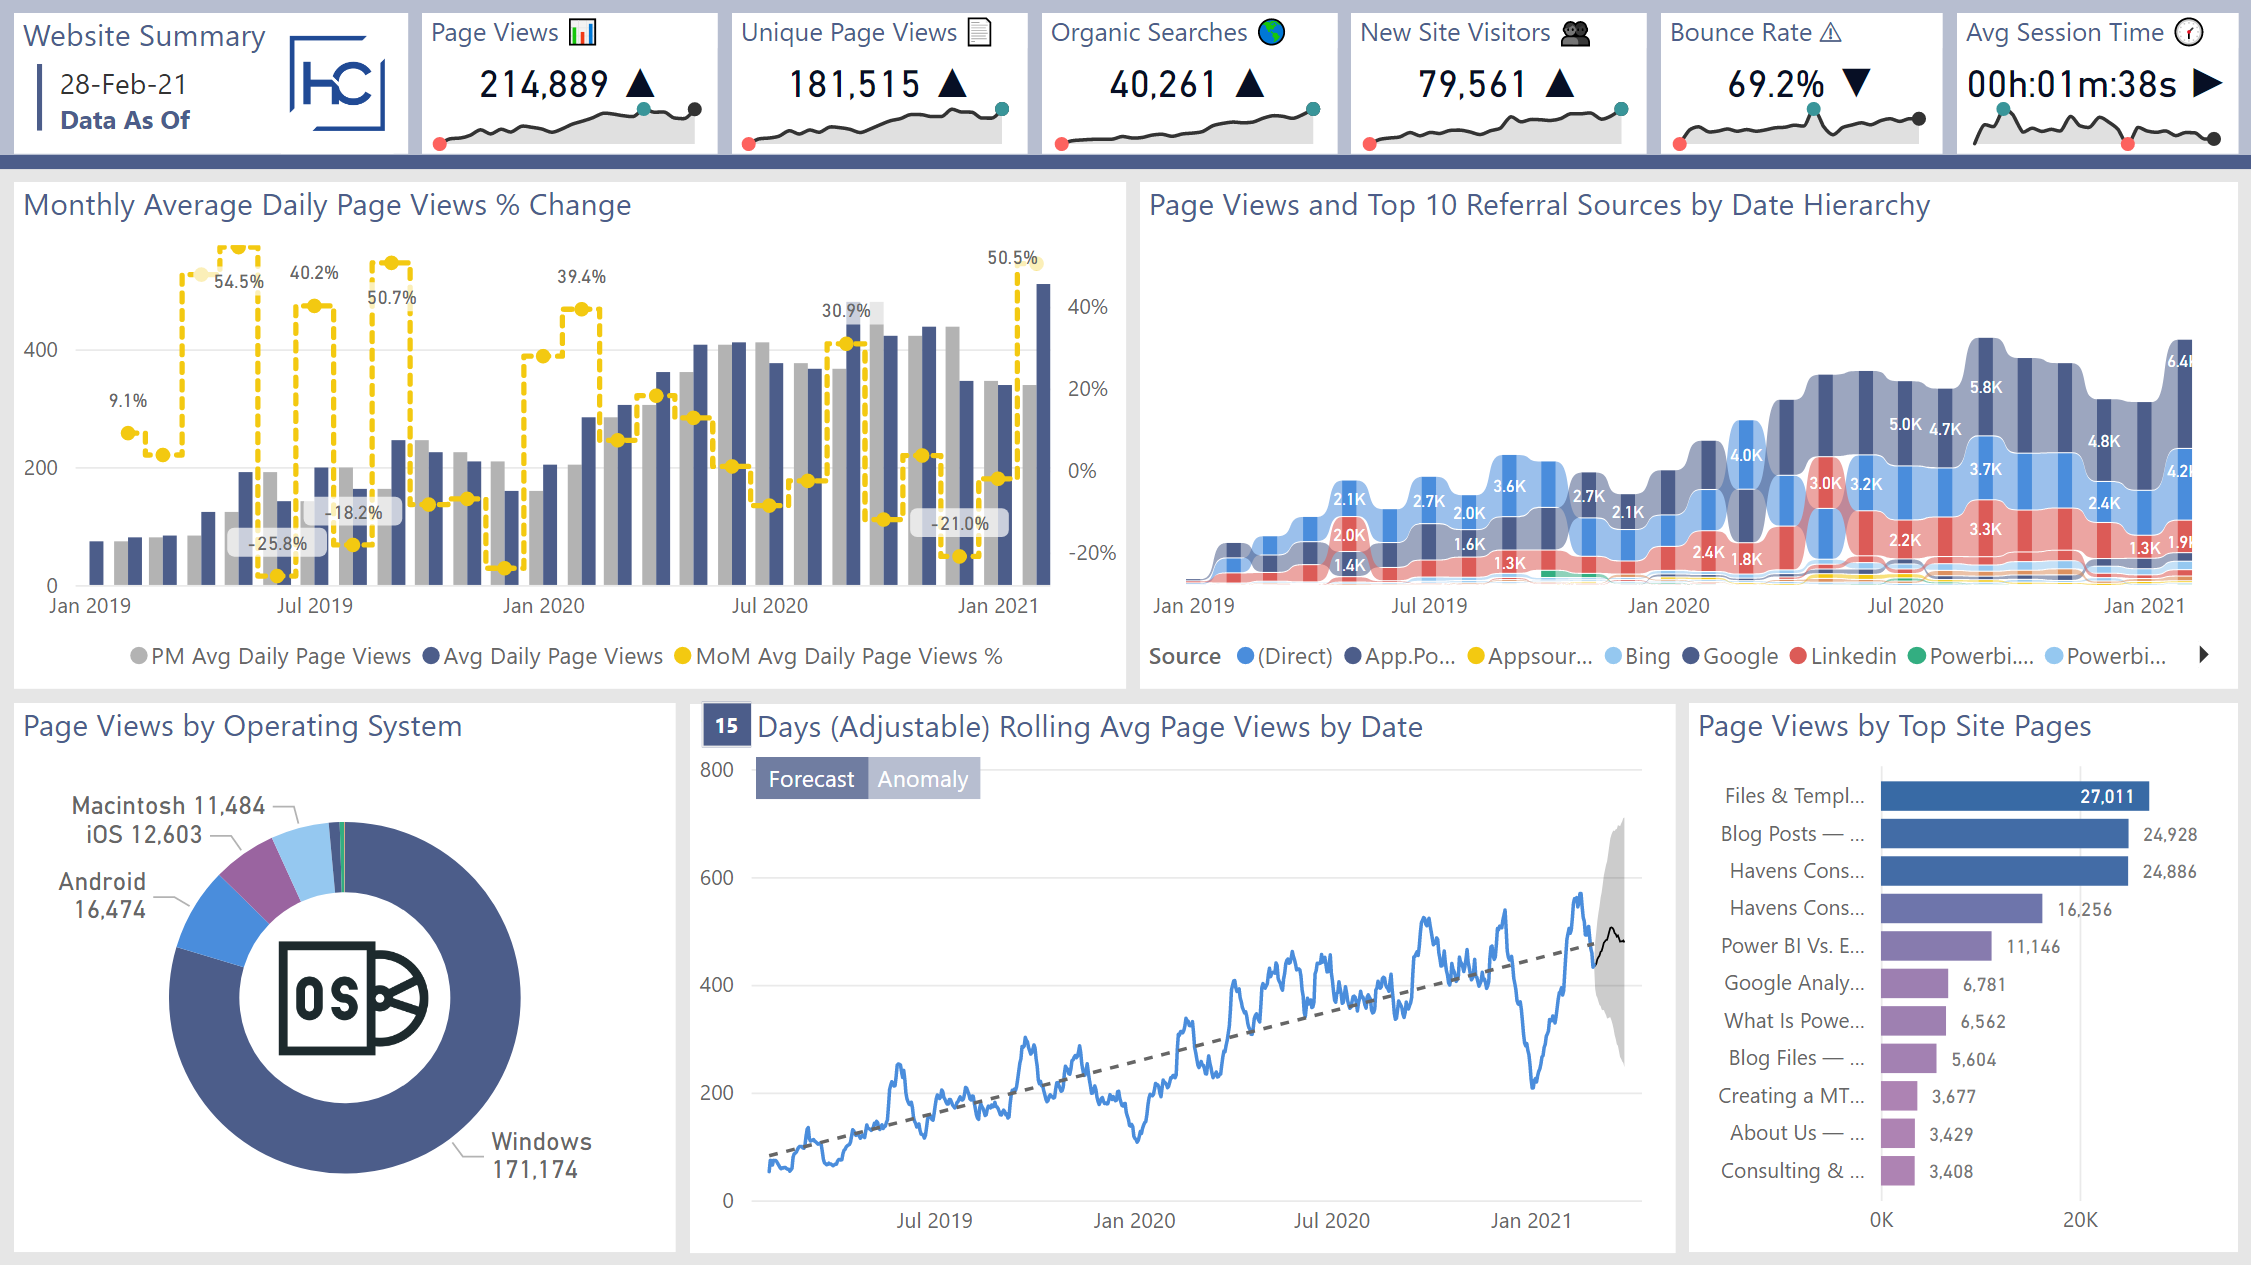The image size is (2251, 1265).
Task: Click the iOS donut segment
Action: click(261, 878)
